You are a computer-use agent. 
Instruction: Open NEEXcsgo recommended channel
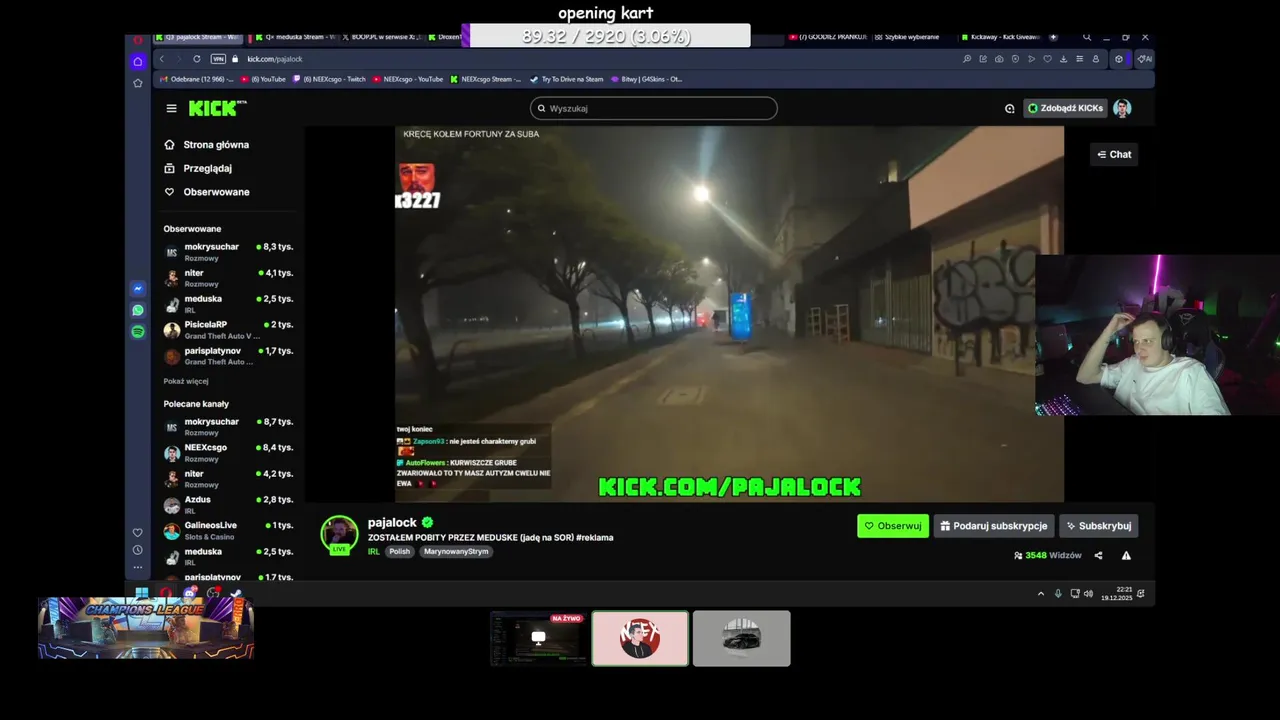coord(228,452)
